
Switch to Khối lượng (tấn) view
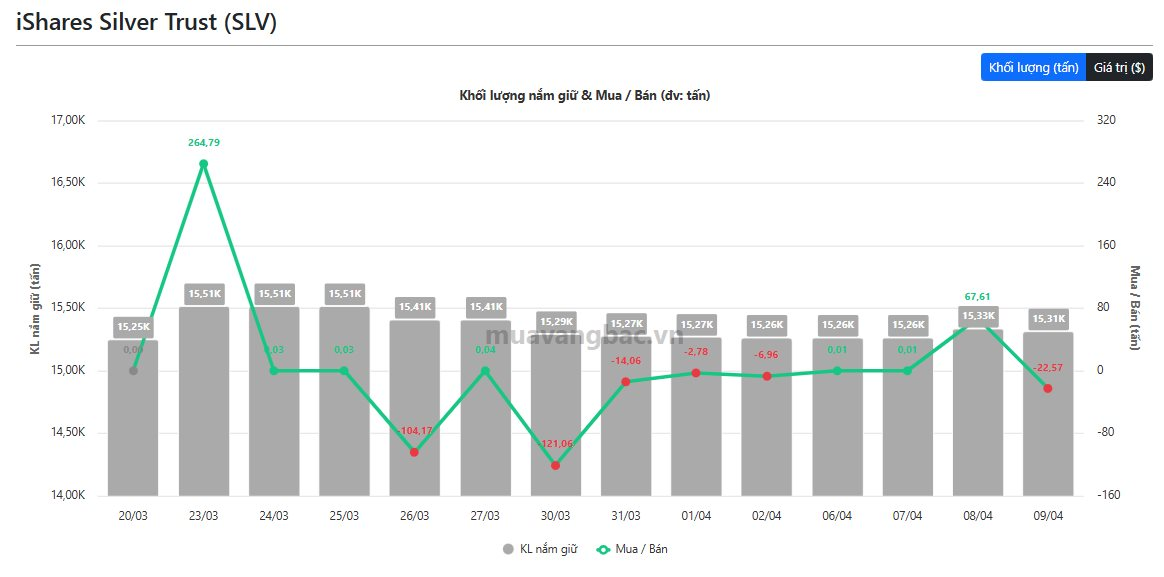click(x=1033, y=67)
